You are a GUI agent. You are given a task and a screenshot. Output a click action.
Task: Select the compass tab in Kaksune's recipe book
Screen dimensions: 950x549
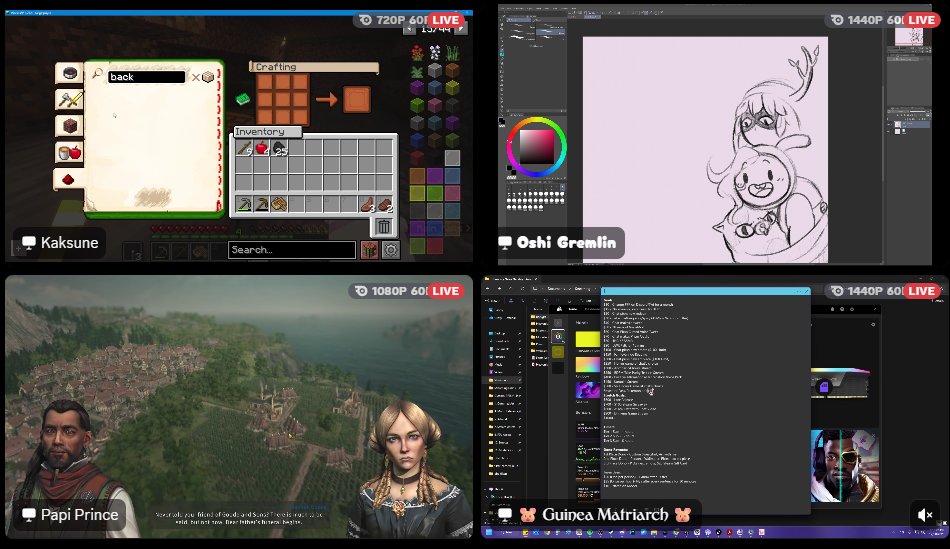tap(69, 73)
